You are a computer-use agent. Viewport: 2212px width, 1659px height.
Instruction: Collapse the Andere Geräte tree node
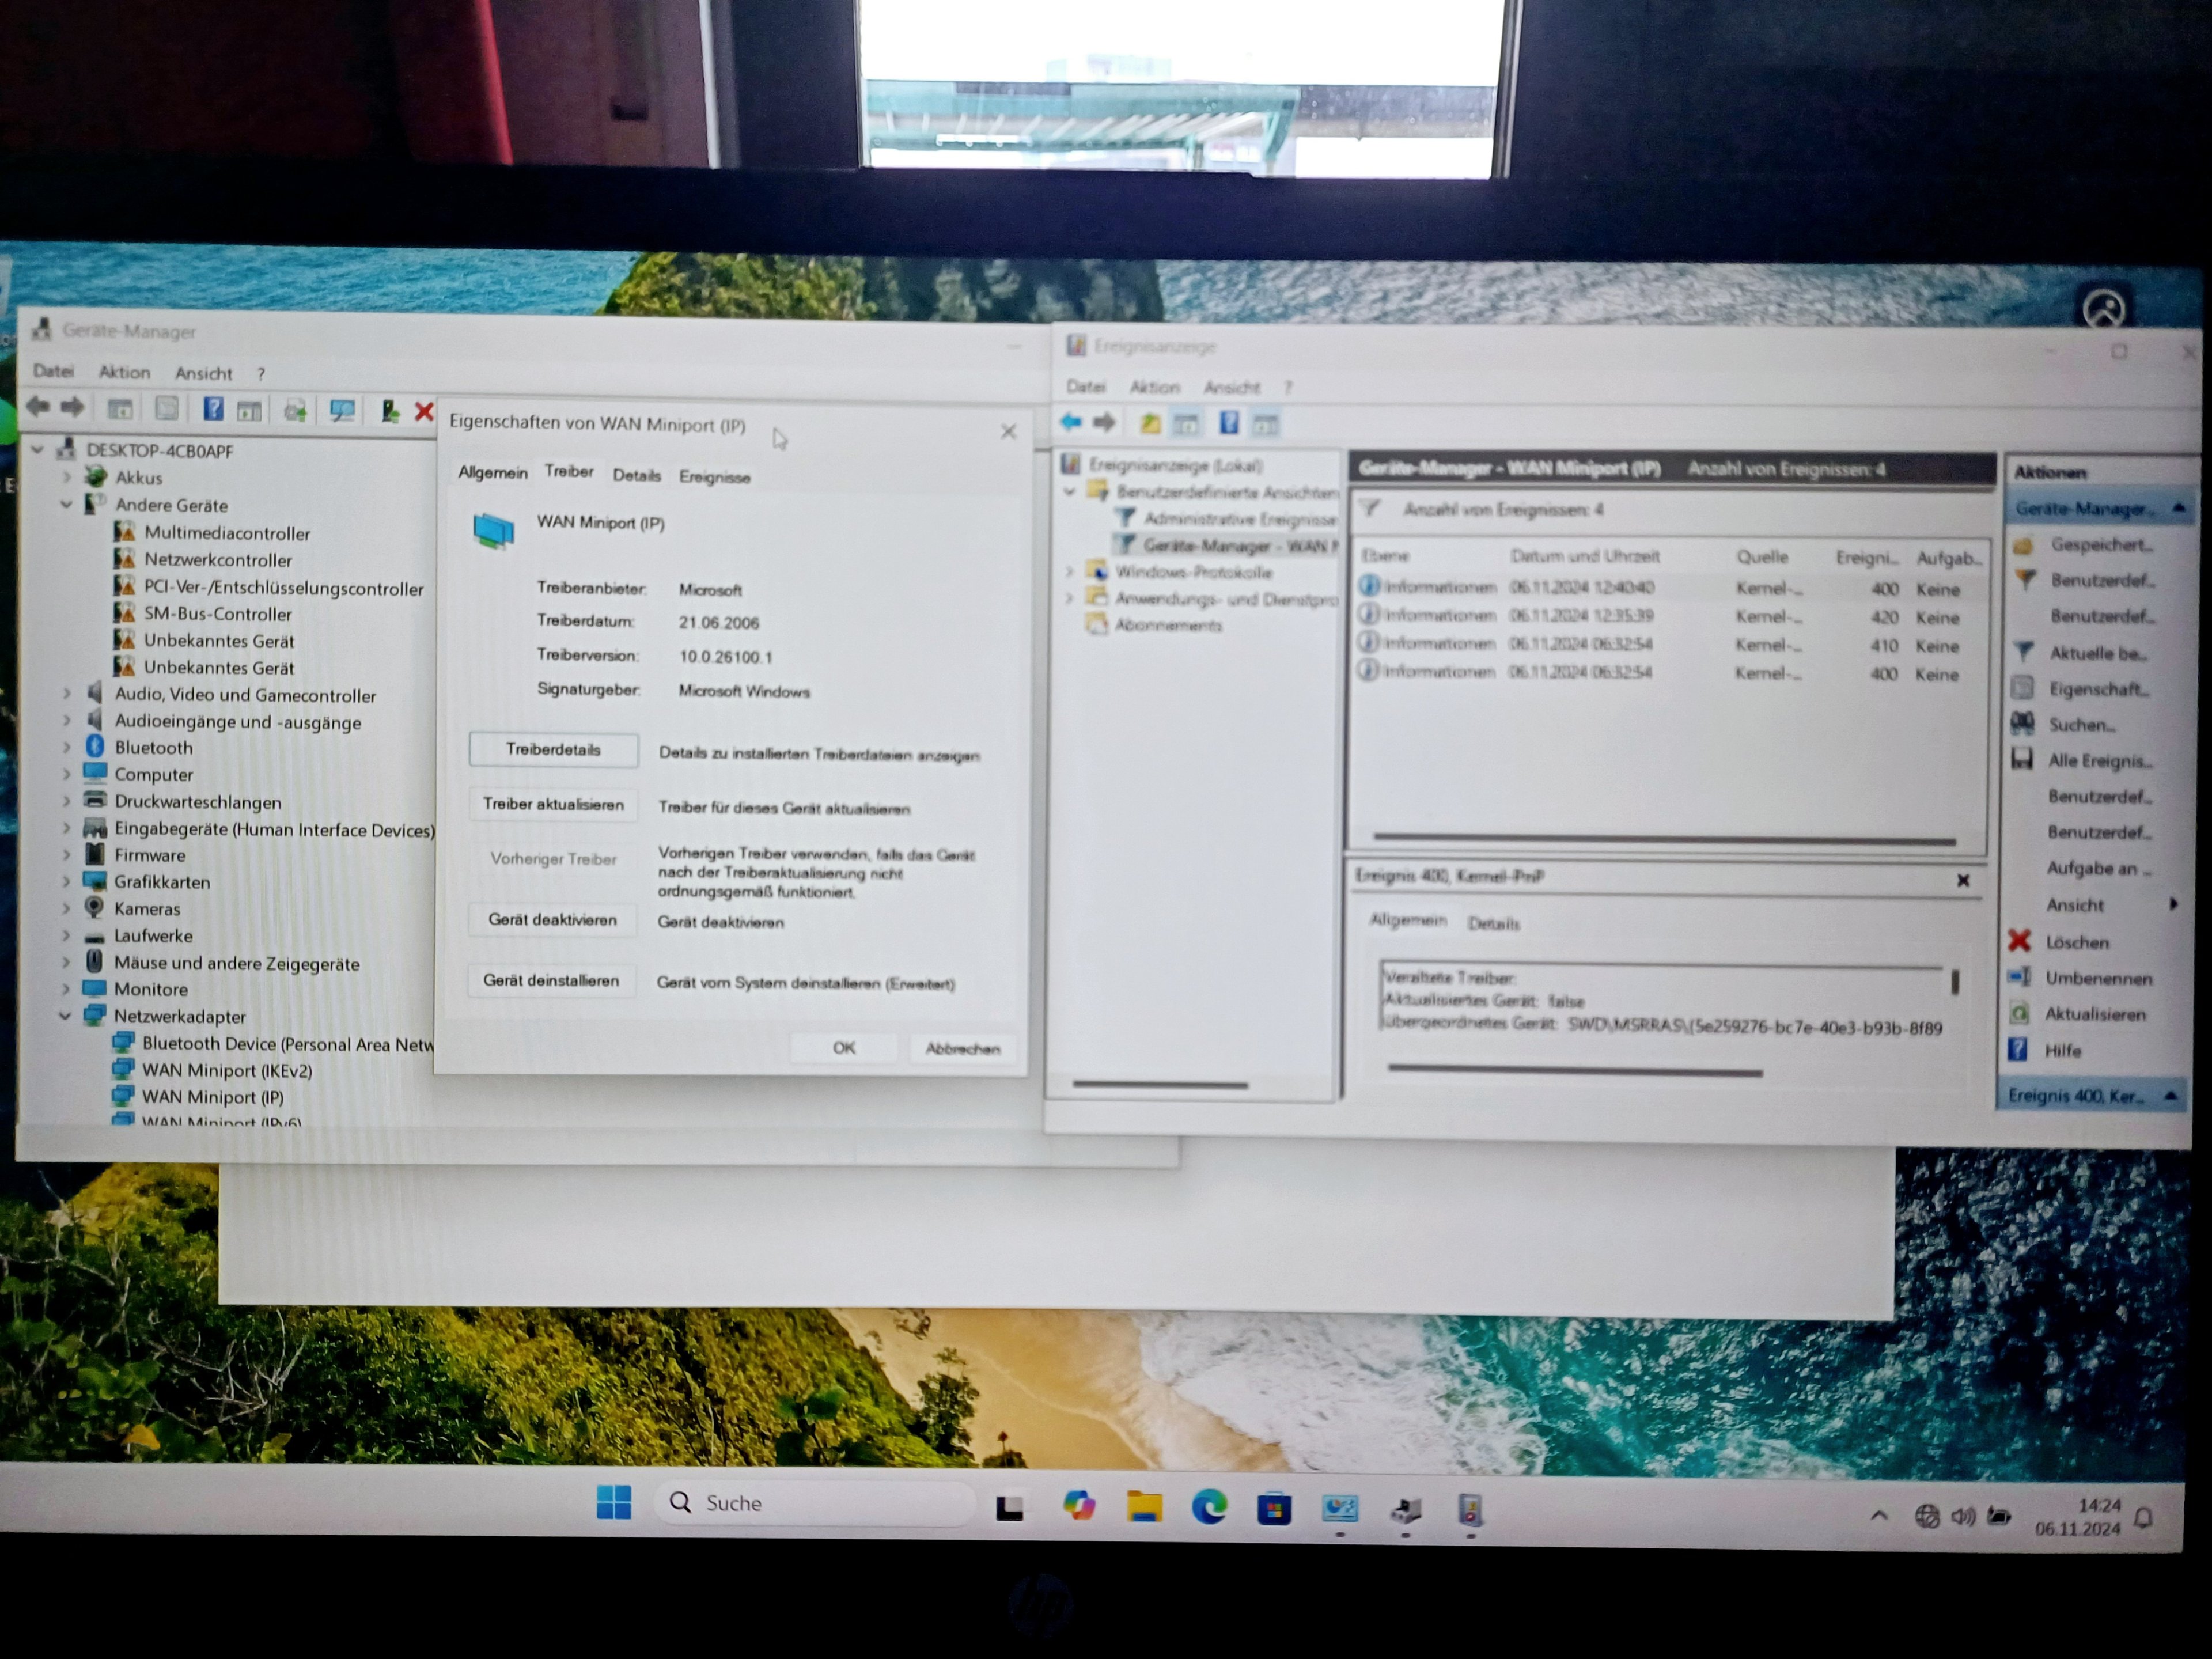66,505
